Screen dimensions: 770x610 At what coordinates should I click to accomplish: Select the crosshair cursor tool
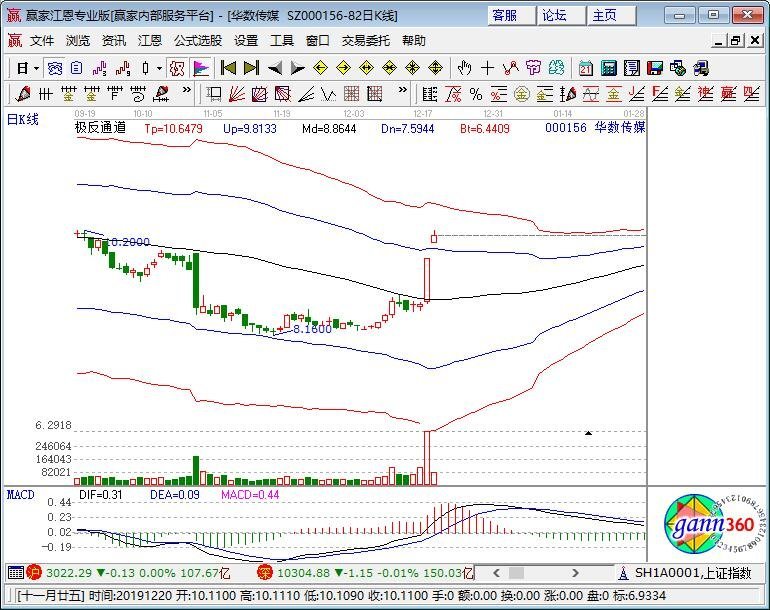pos(487,68)
